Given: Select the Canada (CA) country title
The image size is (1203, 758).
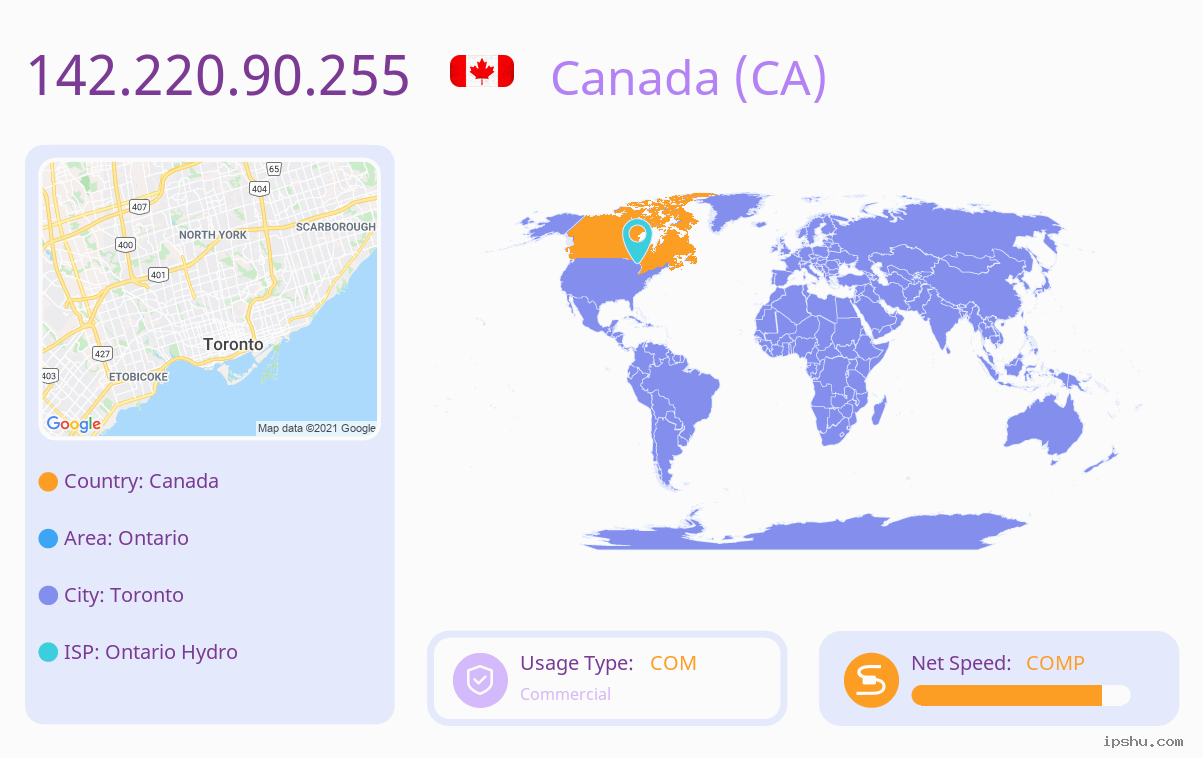Looking at the screenshot, I should (689, 77).
